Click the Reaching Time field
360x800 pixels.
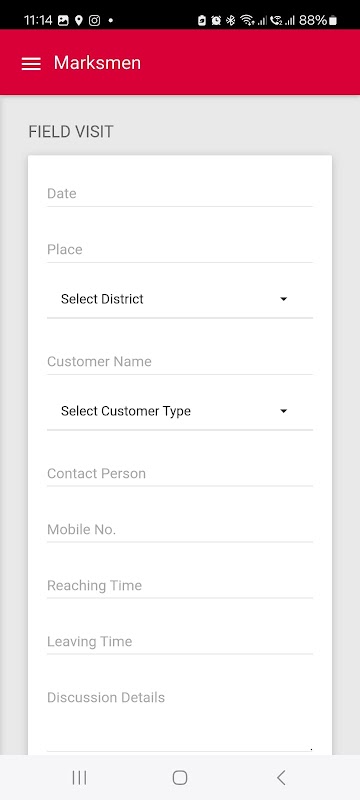click(x=179, y=586)
